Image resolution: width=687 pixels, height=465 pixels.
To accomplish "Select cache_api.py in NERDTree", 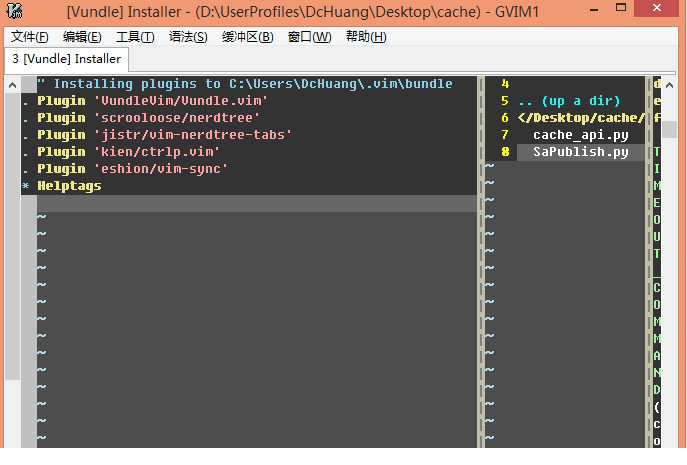I will pyautogui.click(x=581, y=135).
